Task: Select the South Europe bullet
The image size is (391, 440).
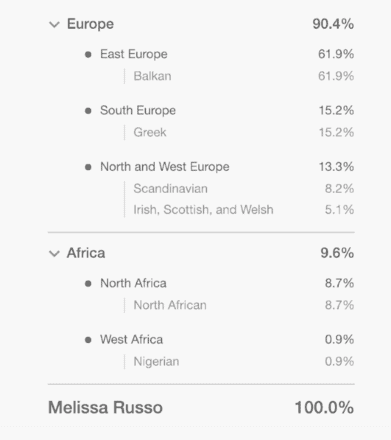Action: [x=88, y=111]
